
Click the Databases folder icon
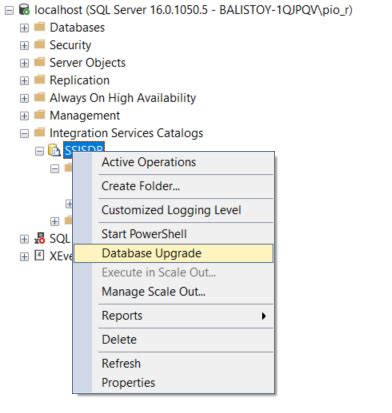point(40,27)
